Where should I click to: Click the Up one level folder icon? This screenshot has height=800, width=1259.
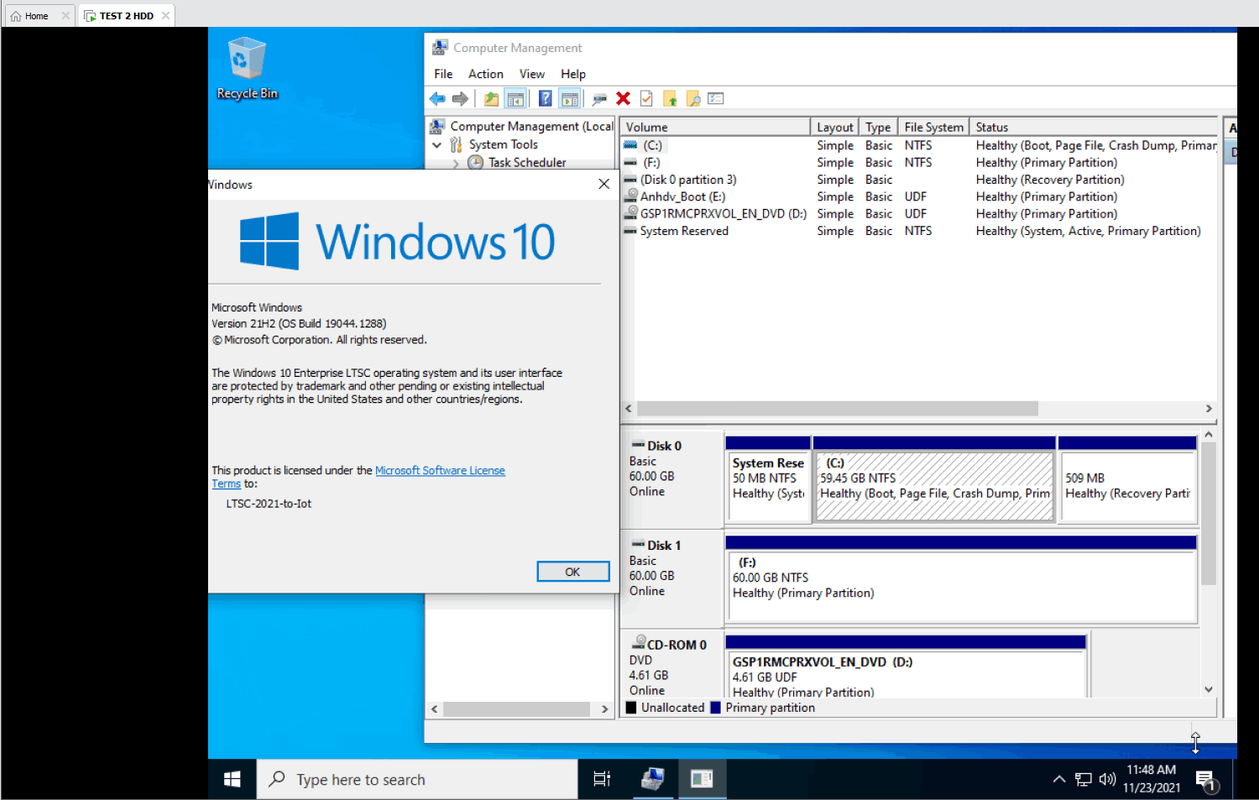(491, 99)
